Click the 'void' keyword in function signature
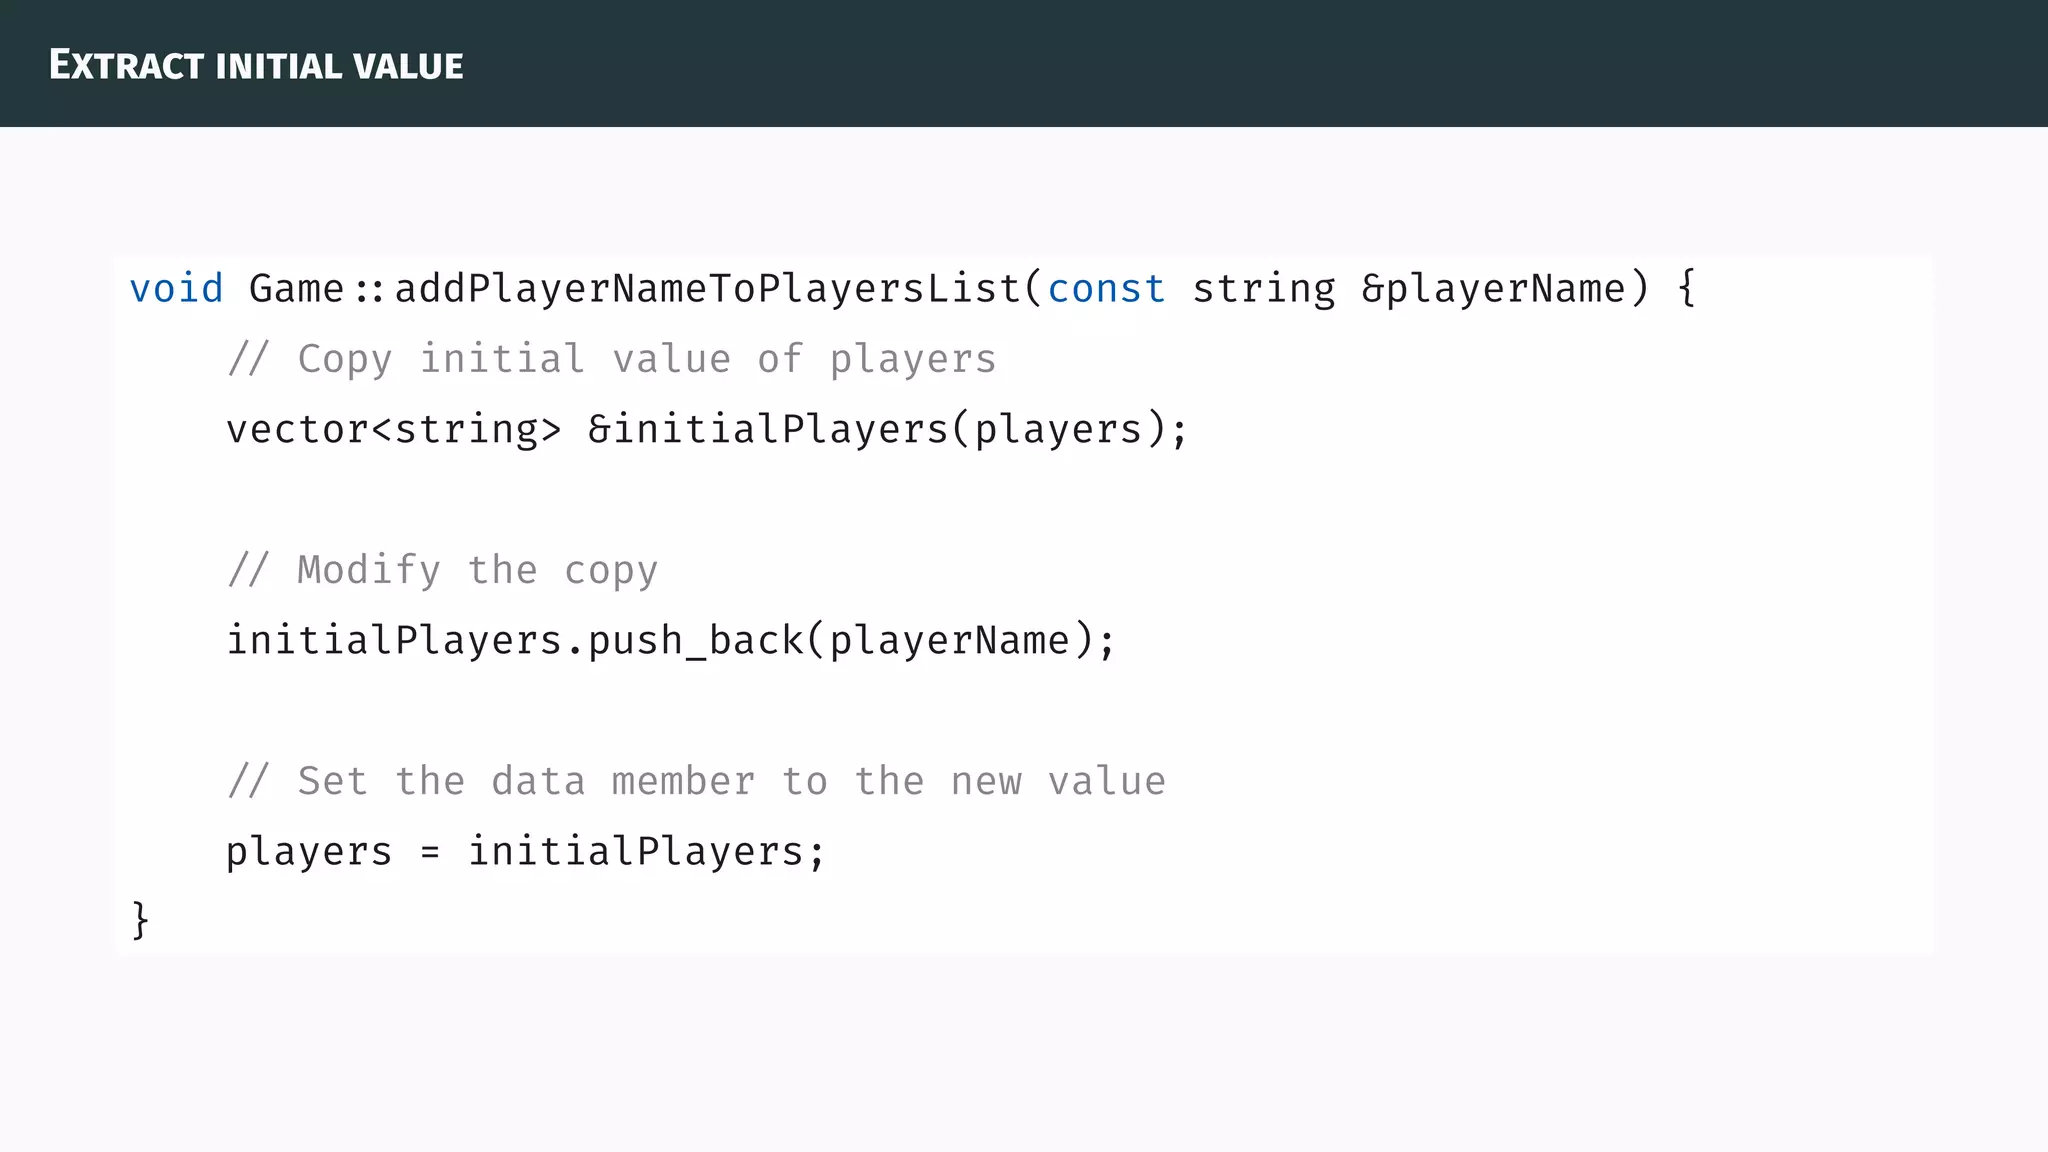 click(x=176, y=289)
